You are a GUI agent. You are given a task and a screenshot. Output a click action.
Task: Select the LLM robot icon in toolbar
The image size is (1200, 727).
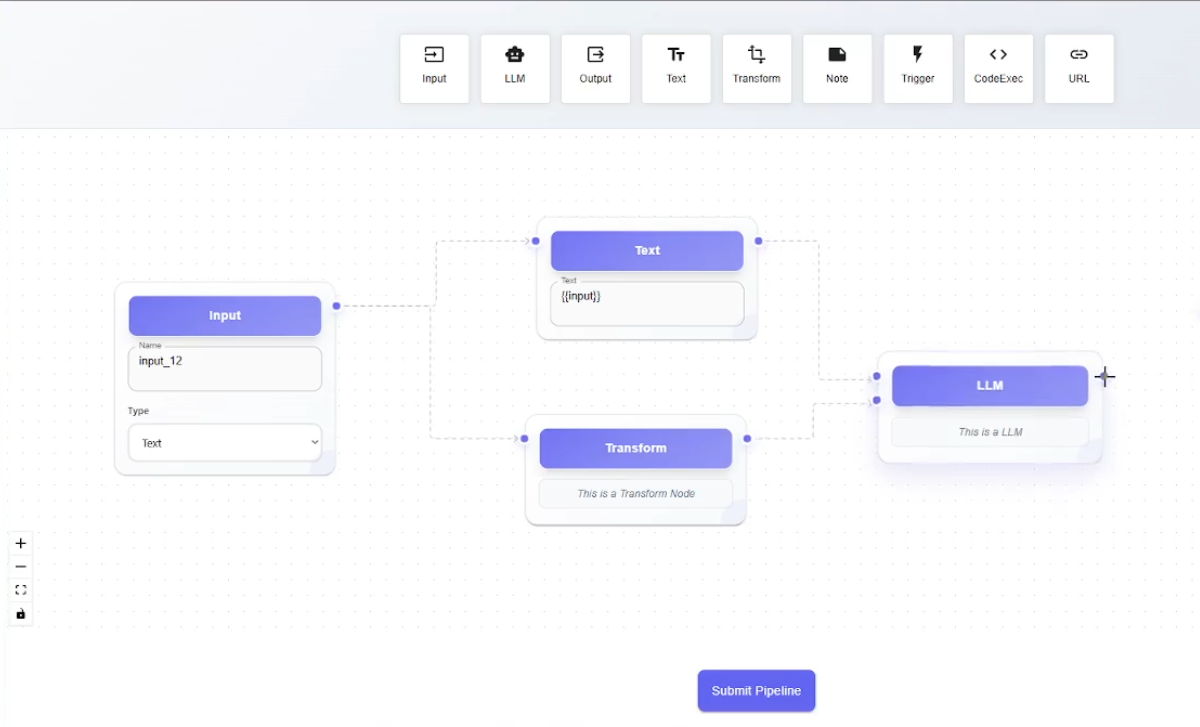pos(515,55)
